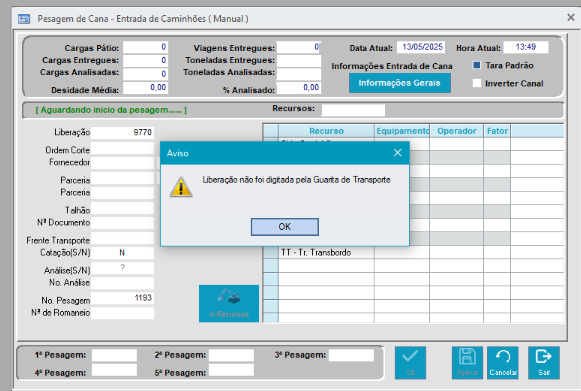Click the Nº Documento input field
Image resolution: width=581 pixels, height=391 pixels.
pyautogui.click(x=122, y=223)
